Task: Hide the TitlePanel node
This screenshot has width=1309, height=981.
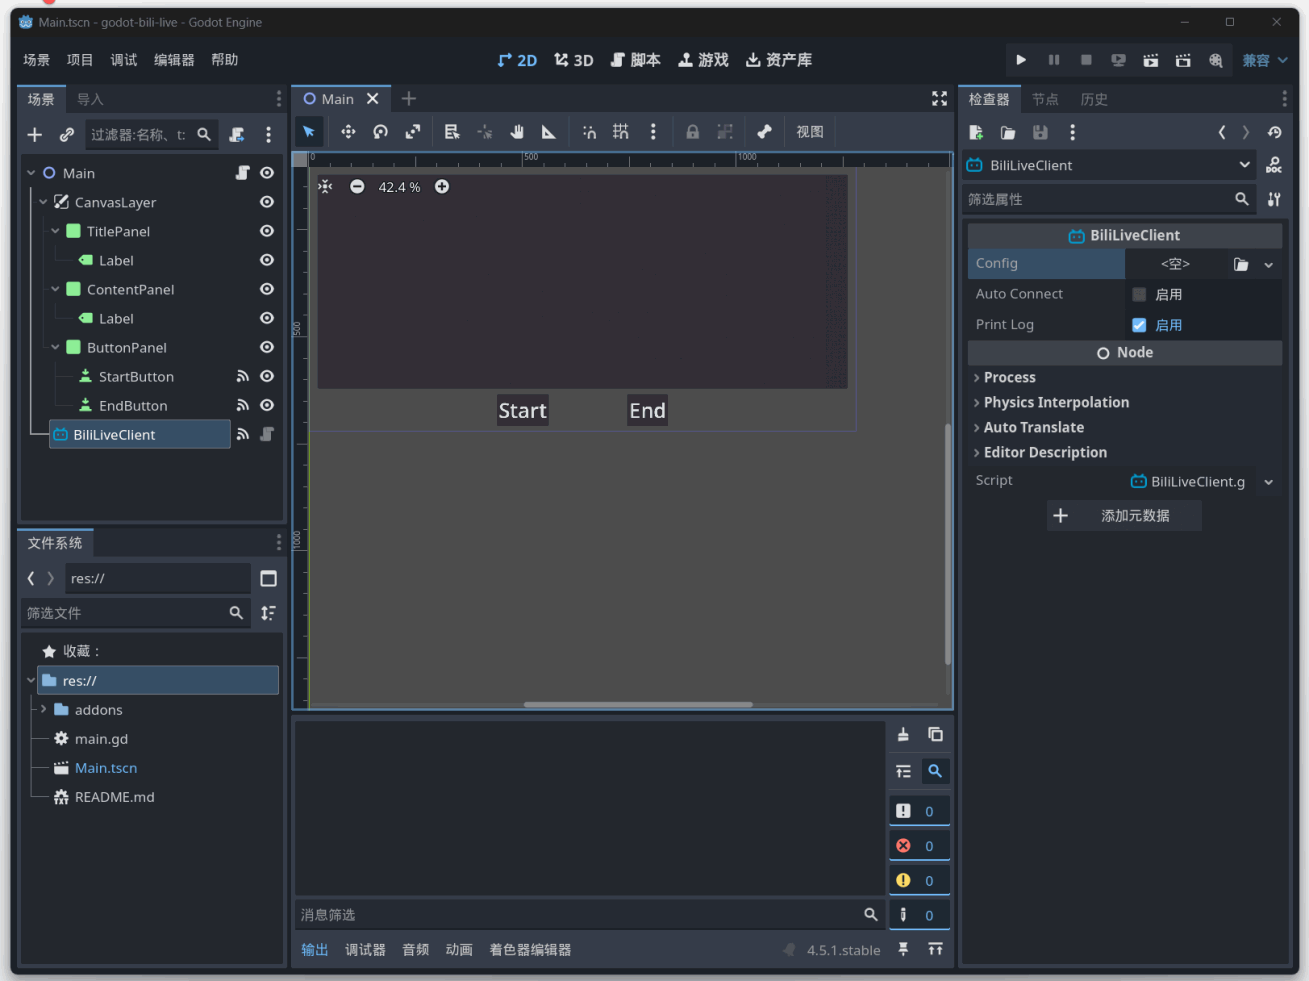Action: point(267,231)
